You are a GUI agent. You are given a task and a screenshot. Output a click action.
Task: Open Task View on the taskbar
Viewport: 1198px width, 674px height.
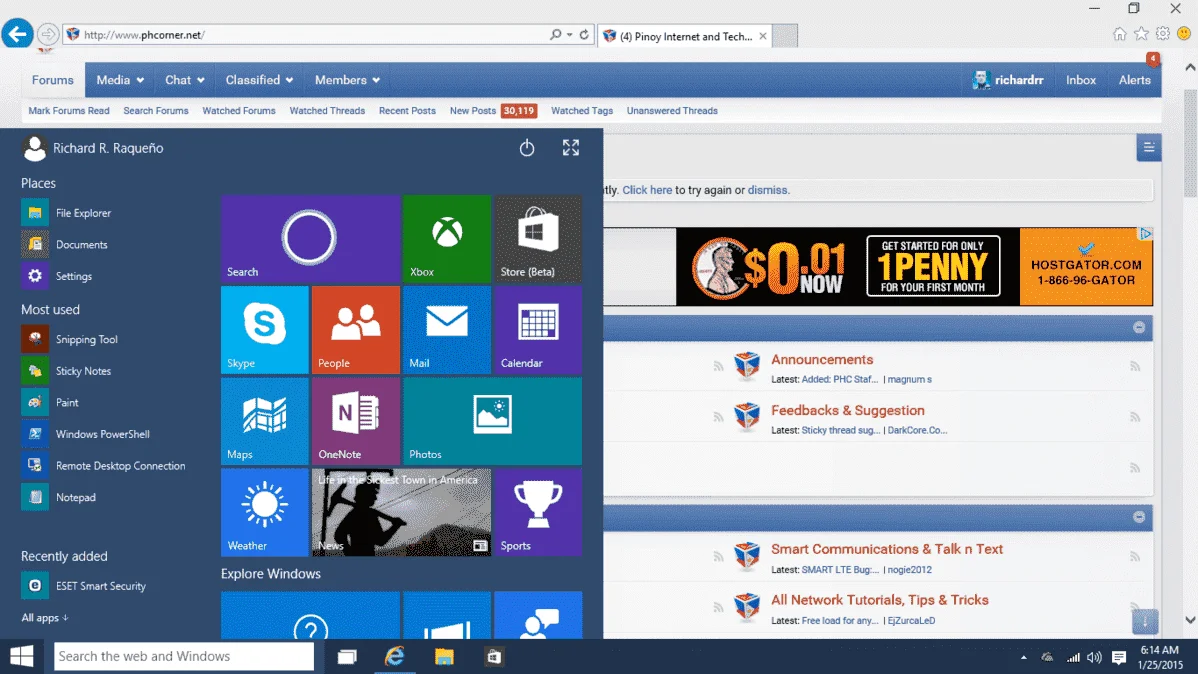[348, 656]
